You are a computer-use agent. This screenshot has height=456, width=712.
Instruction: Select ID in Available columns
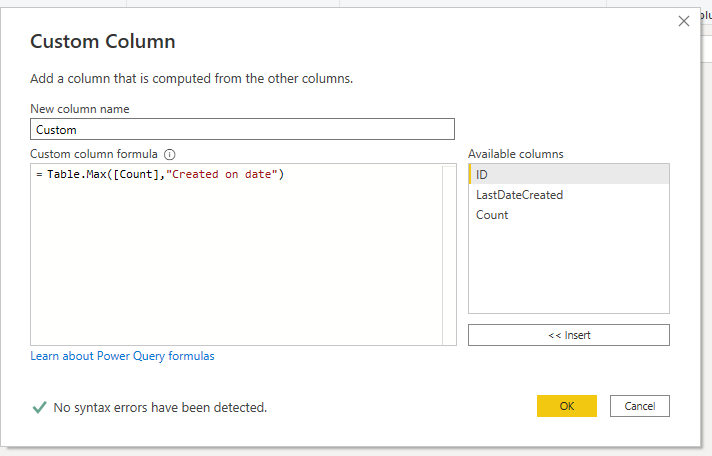(569, 174)
